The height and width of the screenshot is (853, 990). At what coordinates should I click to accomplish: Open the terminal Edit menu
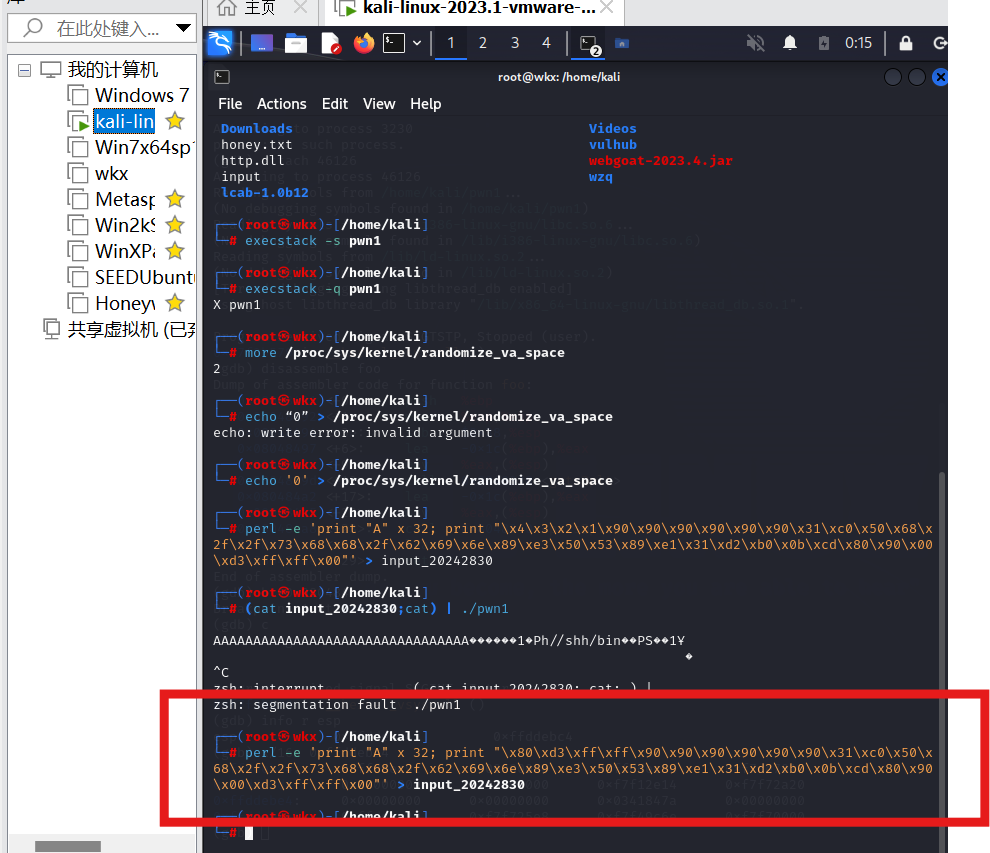tap(335, 104)
